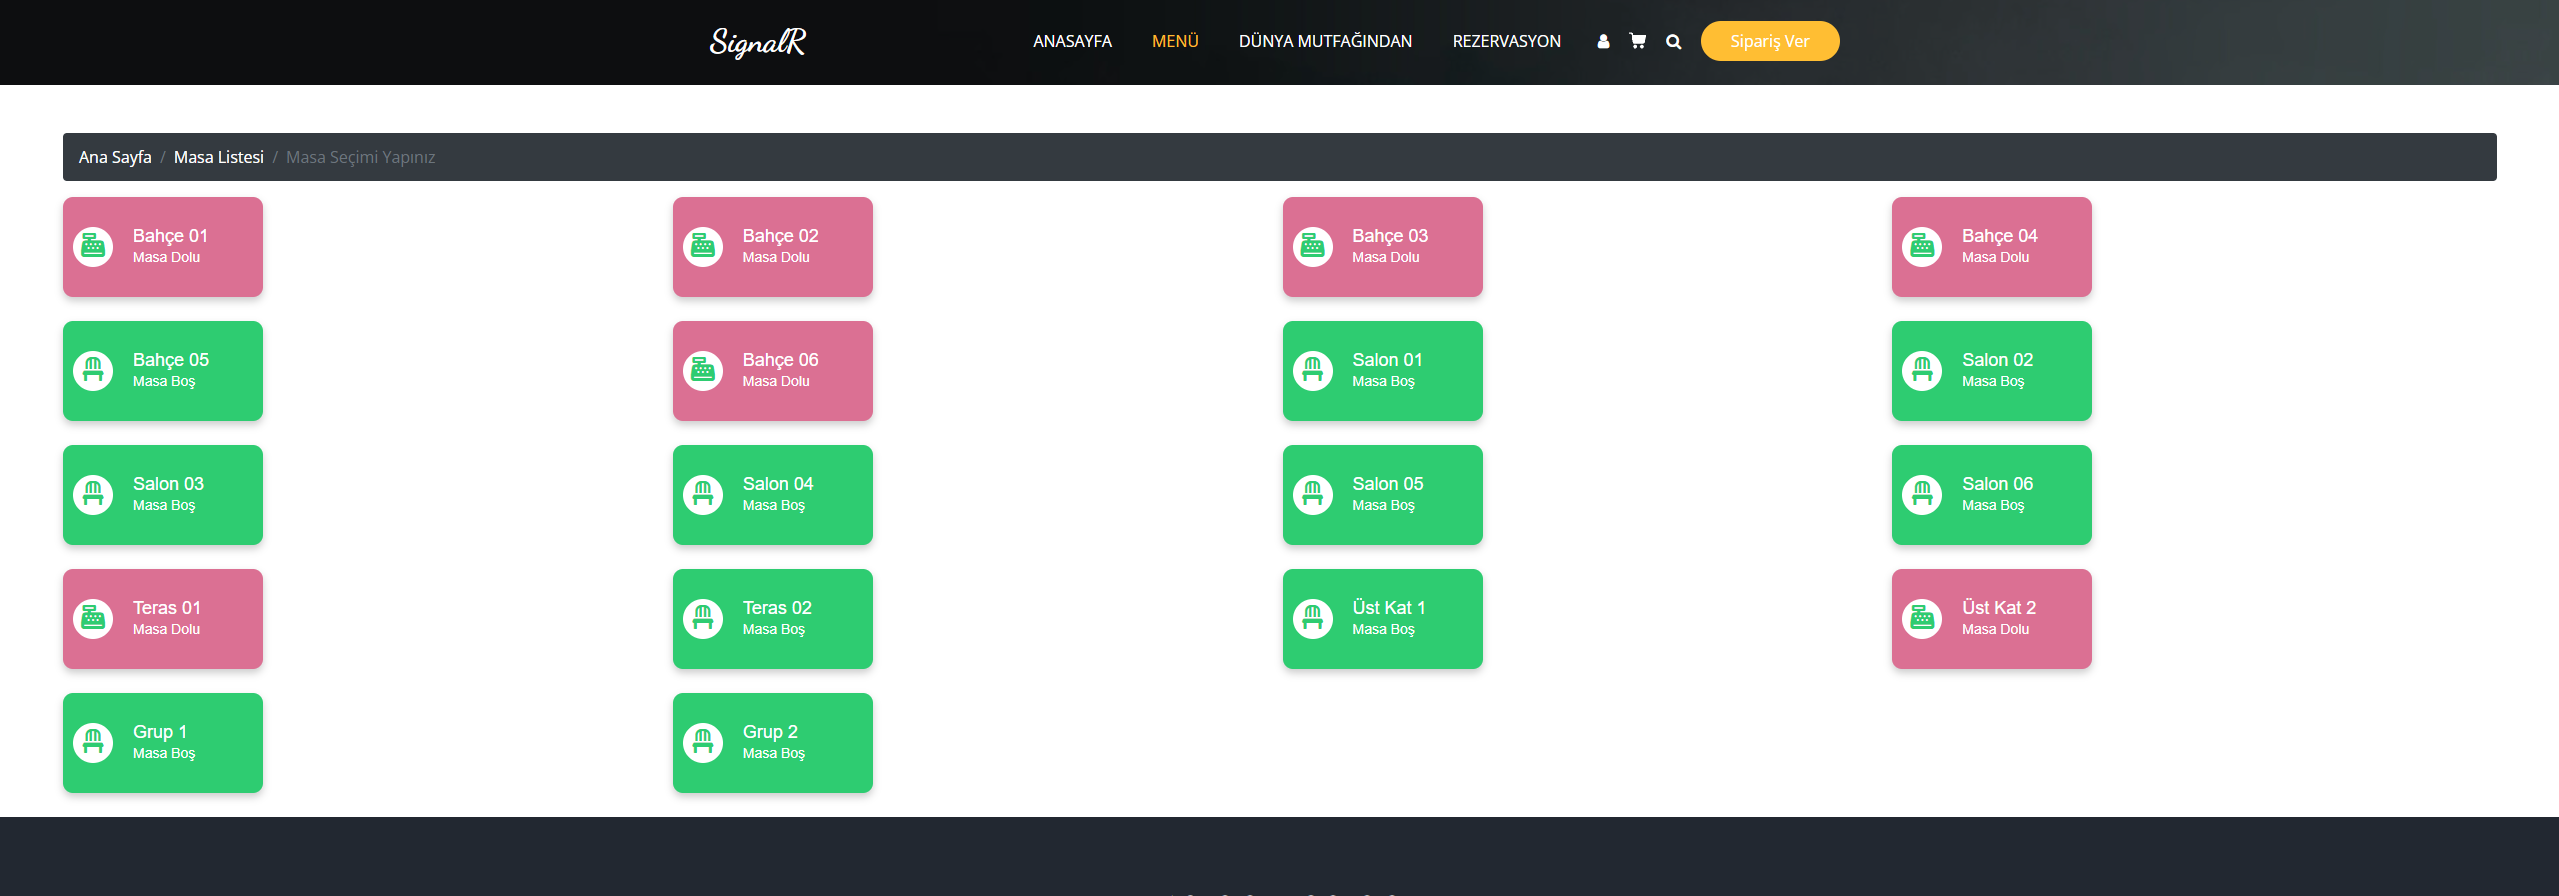Click the cash register icon on Üst Kat 2
Screen dimensions: 2559x896
point(1922,618)
